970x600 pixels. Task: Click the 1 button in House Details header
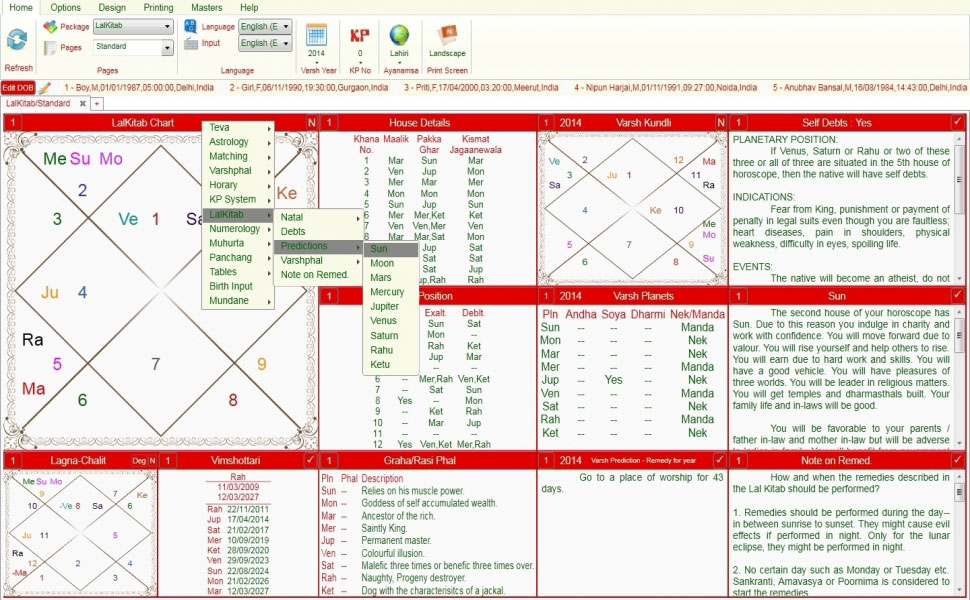[329, 122]
